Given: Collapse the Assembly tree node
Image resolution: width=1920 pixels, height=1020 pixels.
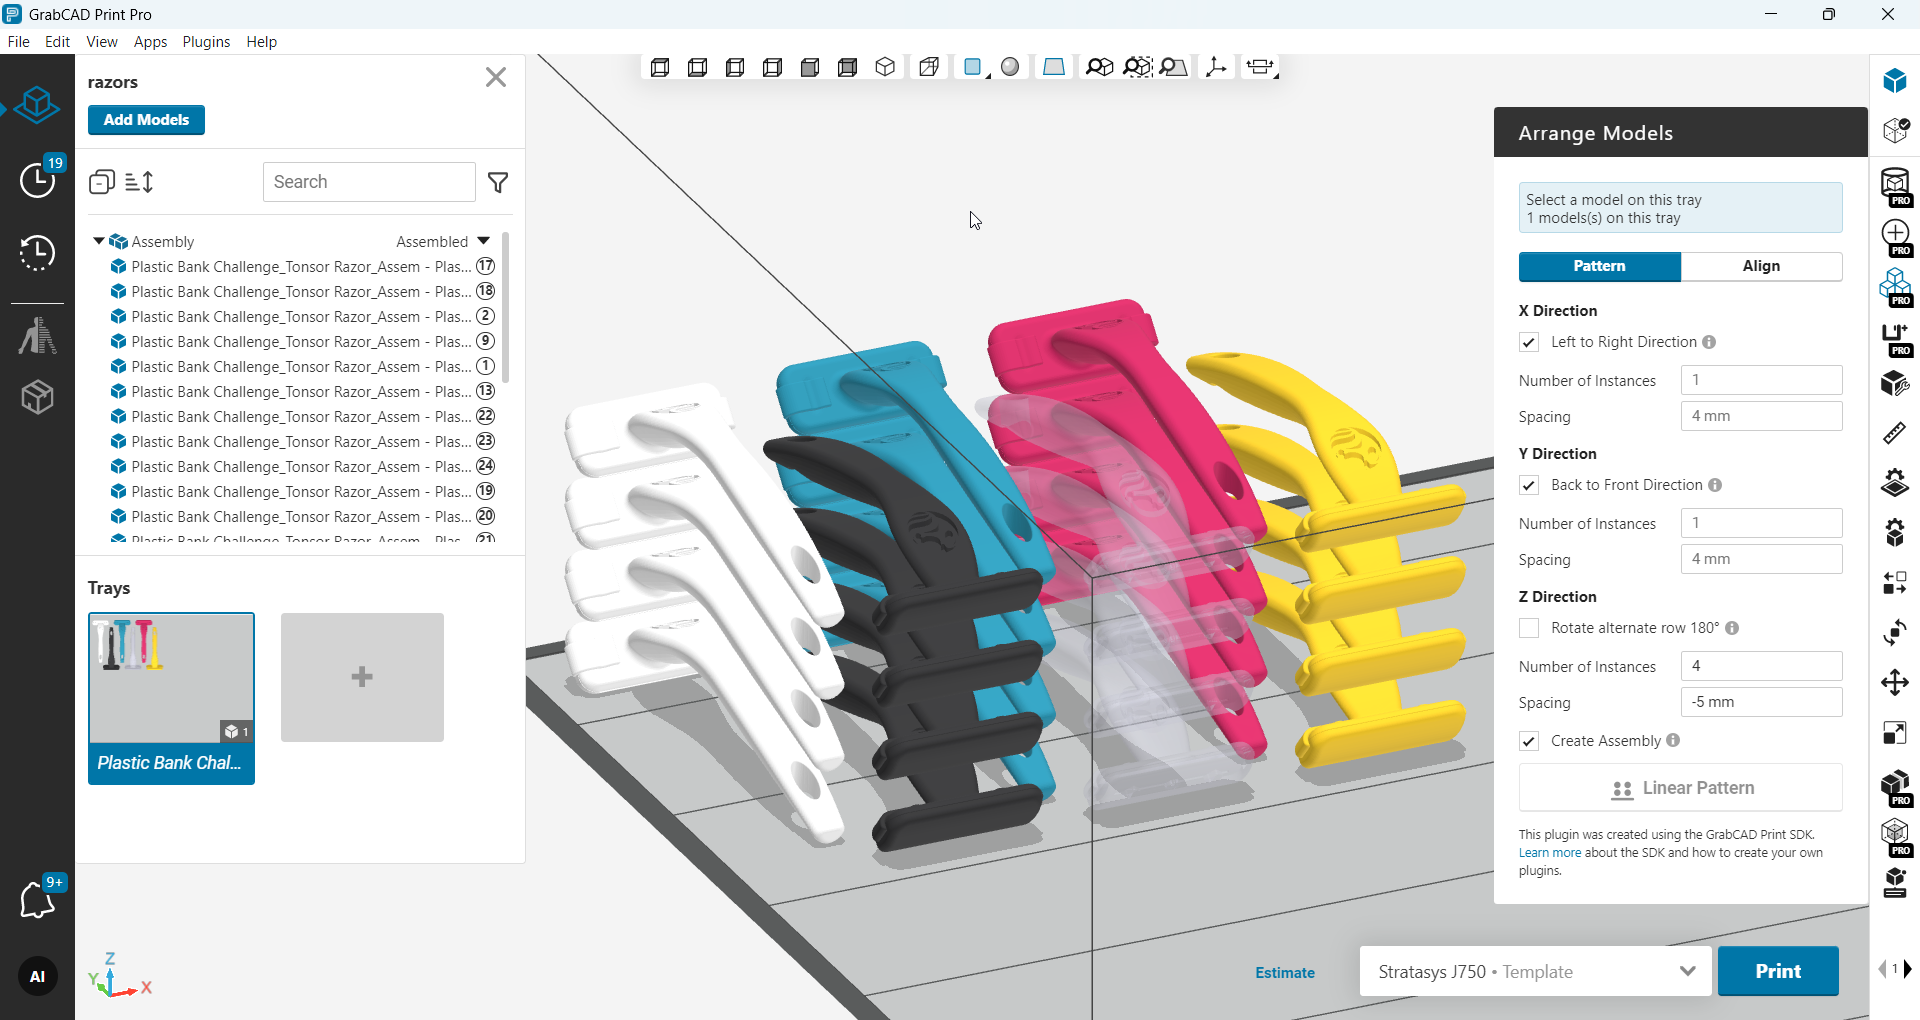Looking at the screenshot, I should pos(99,241).
